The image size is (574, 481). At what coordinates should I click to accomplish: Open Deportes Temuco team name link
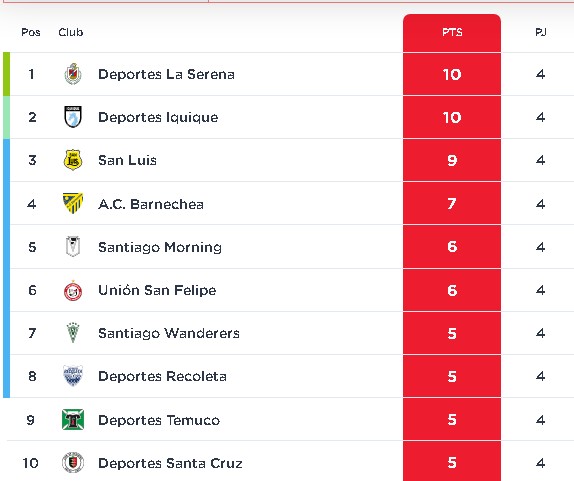click(x=159, y=420)
